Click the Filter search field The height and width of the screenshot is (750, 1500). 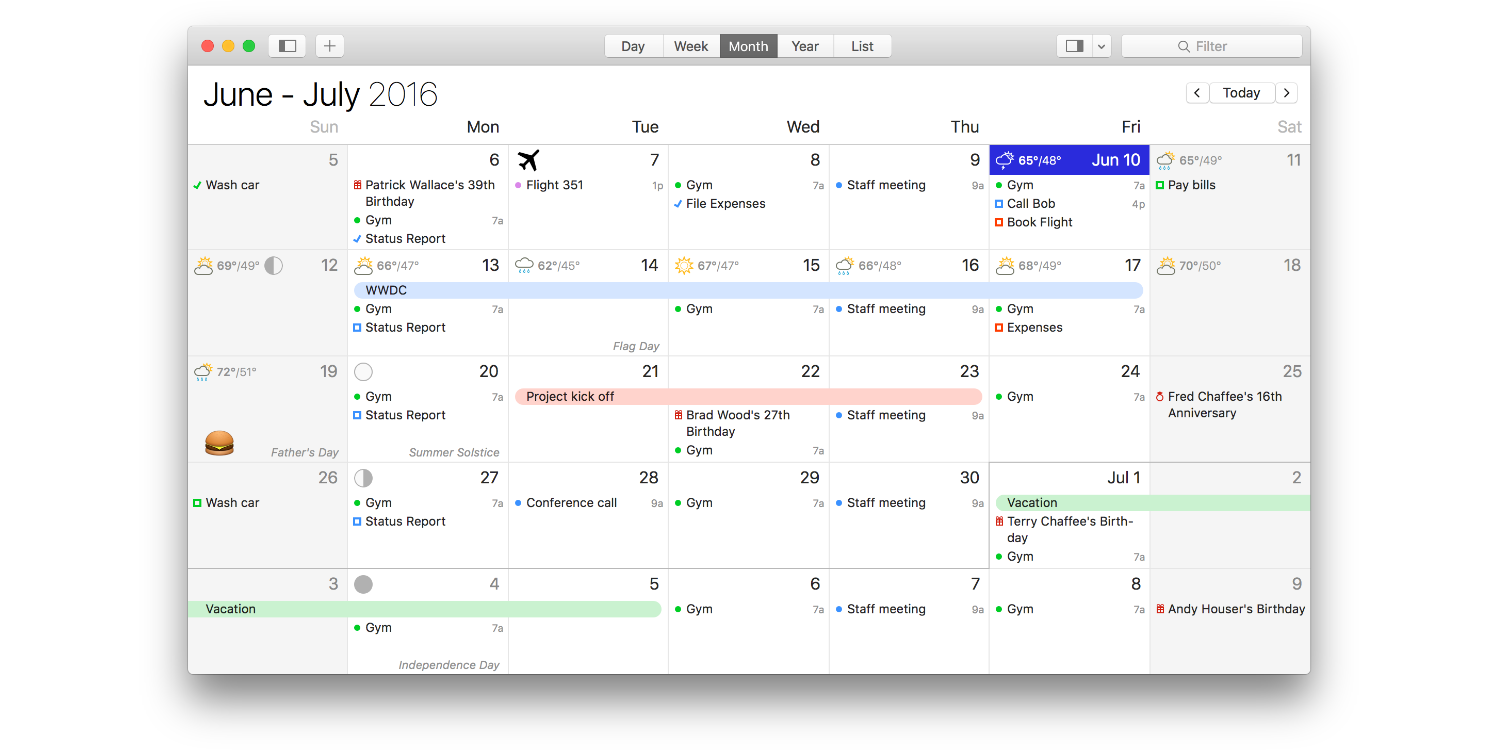pos(1211,46)
